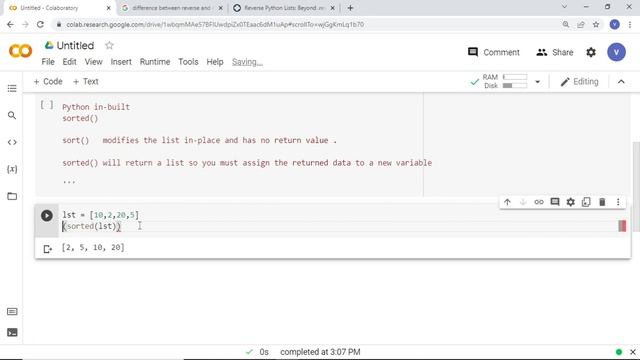640x360 pixels.
Task: Collapse the header with the chevron toggle
Action: pos(621,82)
